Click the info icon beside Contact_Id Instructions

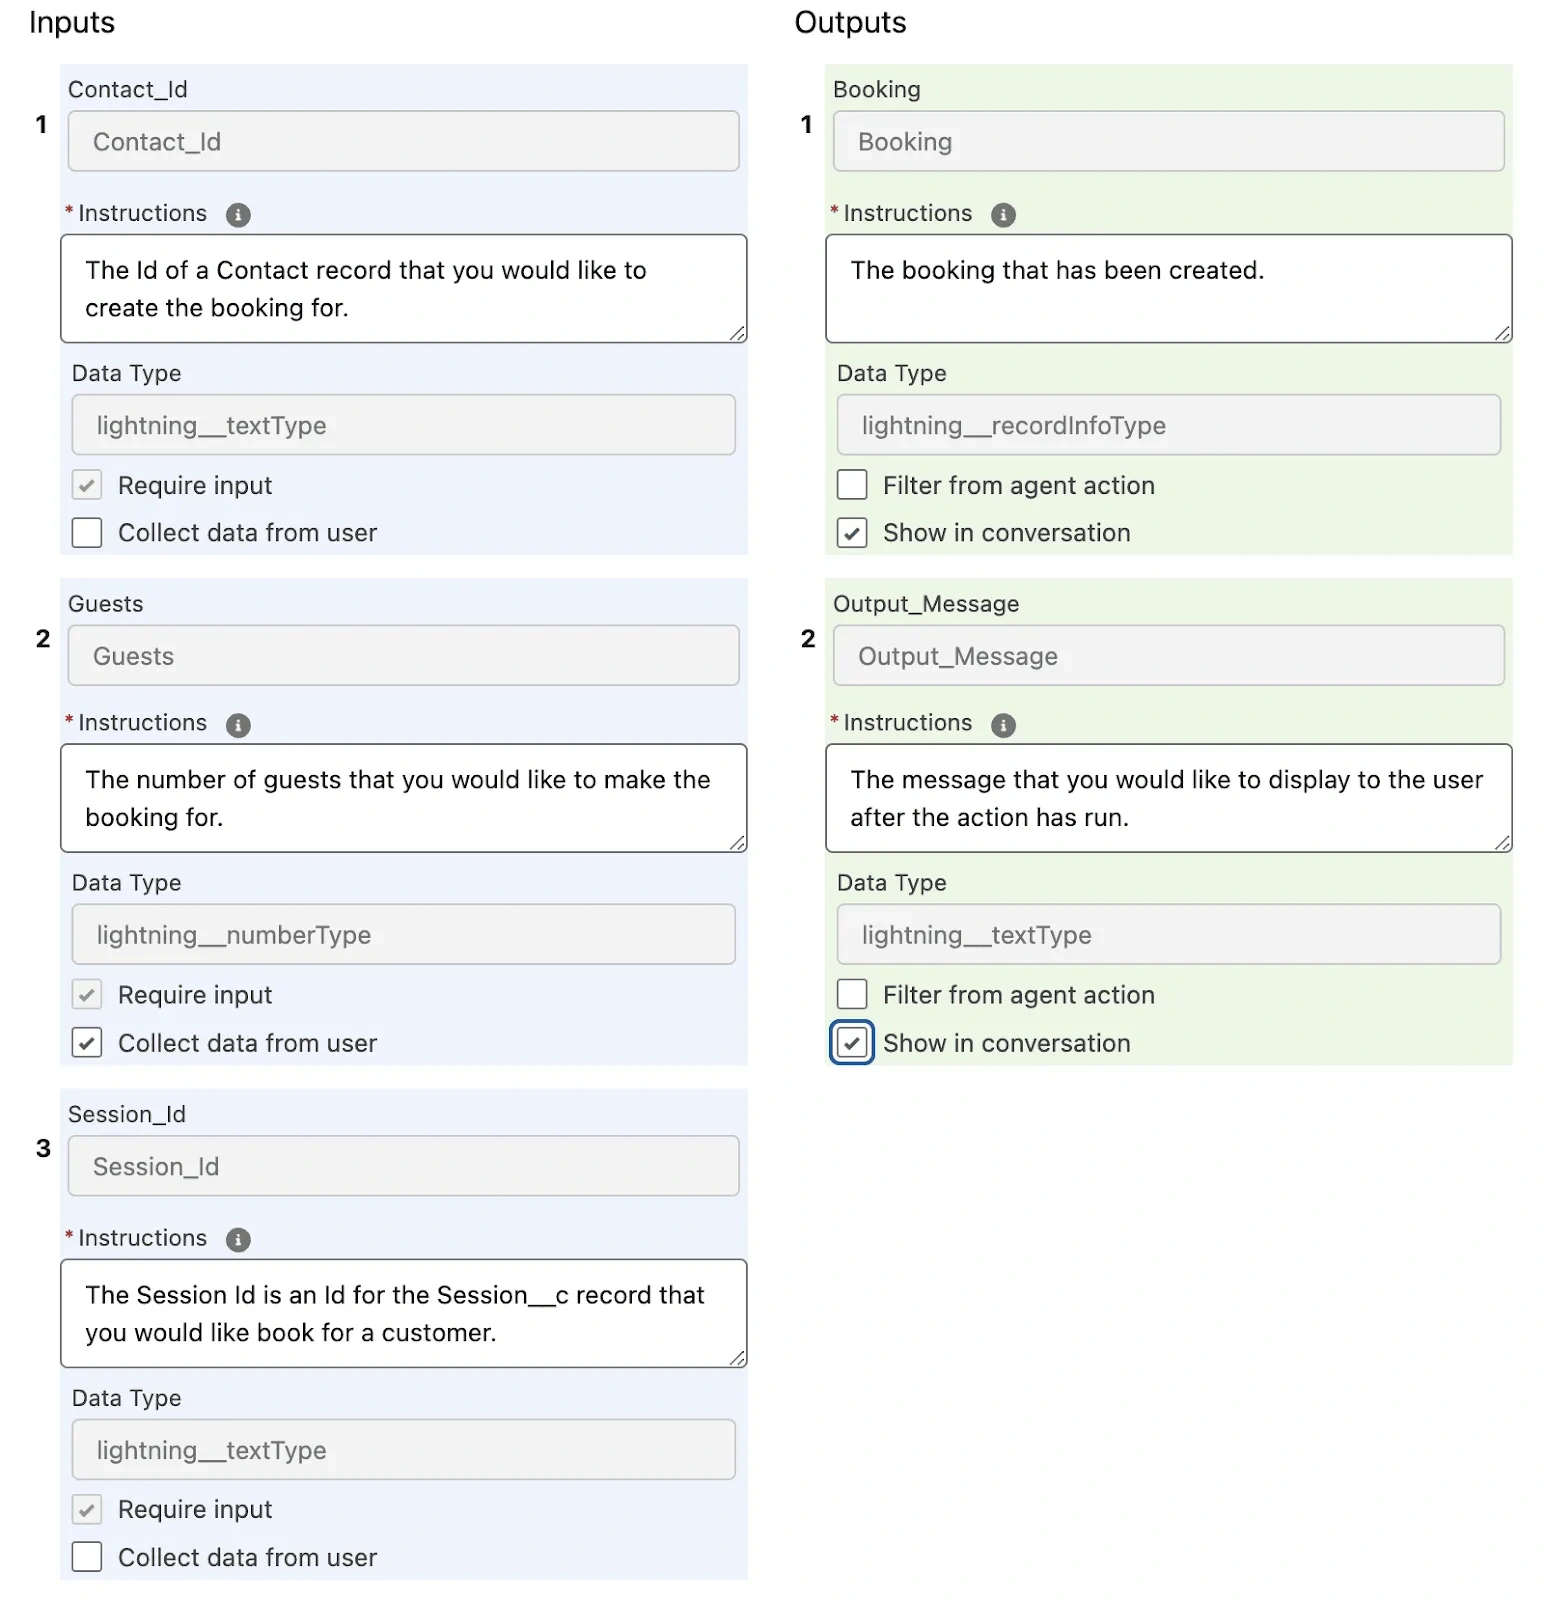(237, 213)
